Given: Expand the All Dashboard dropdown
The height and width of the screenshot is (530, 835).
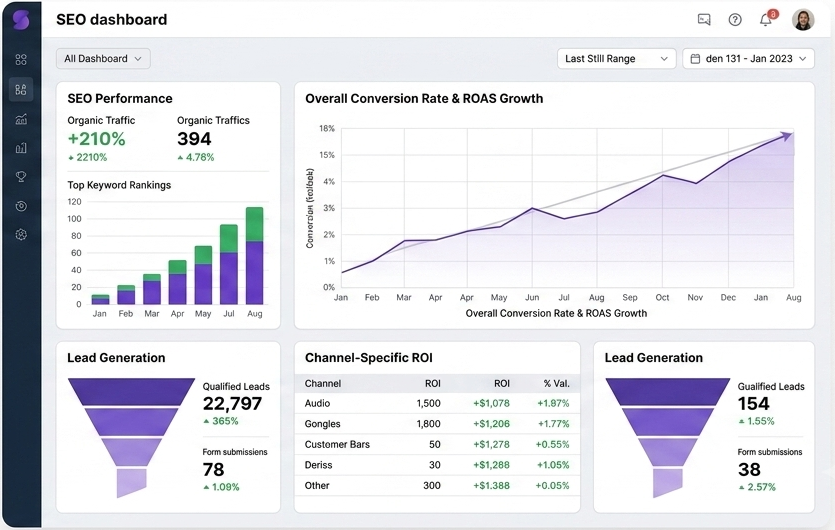Looking at the screenshot, I should pyautogui.click(x=103, y=59).
